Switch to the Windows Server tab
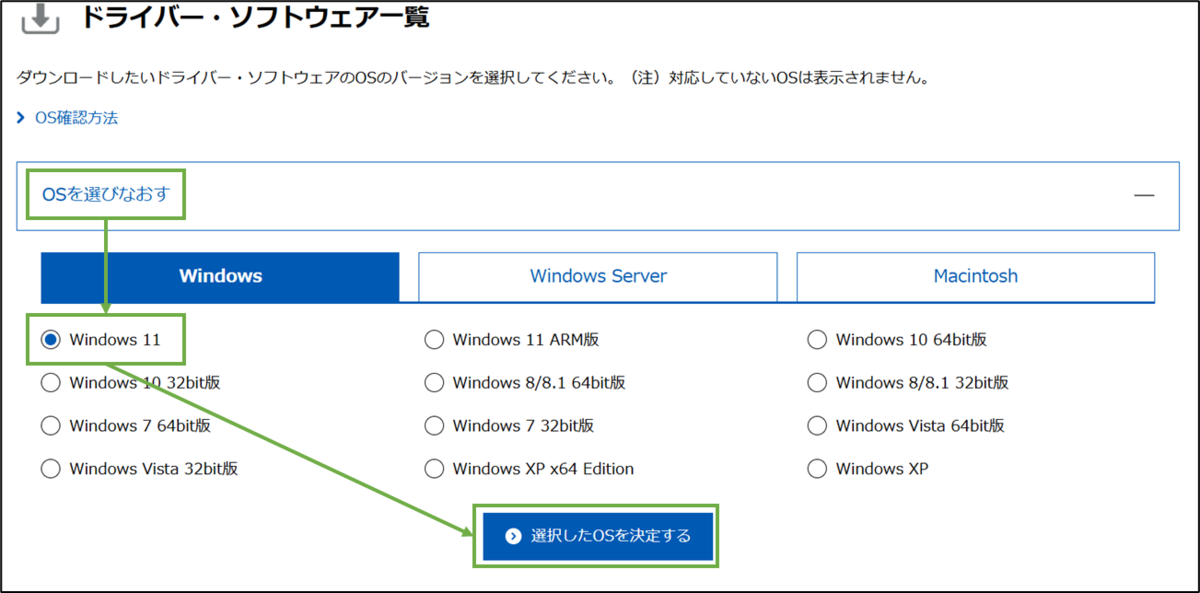This screenshot has width=1200, height=593. click(x=598, y=277)
